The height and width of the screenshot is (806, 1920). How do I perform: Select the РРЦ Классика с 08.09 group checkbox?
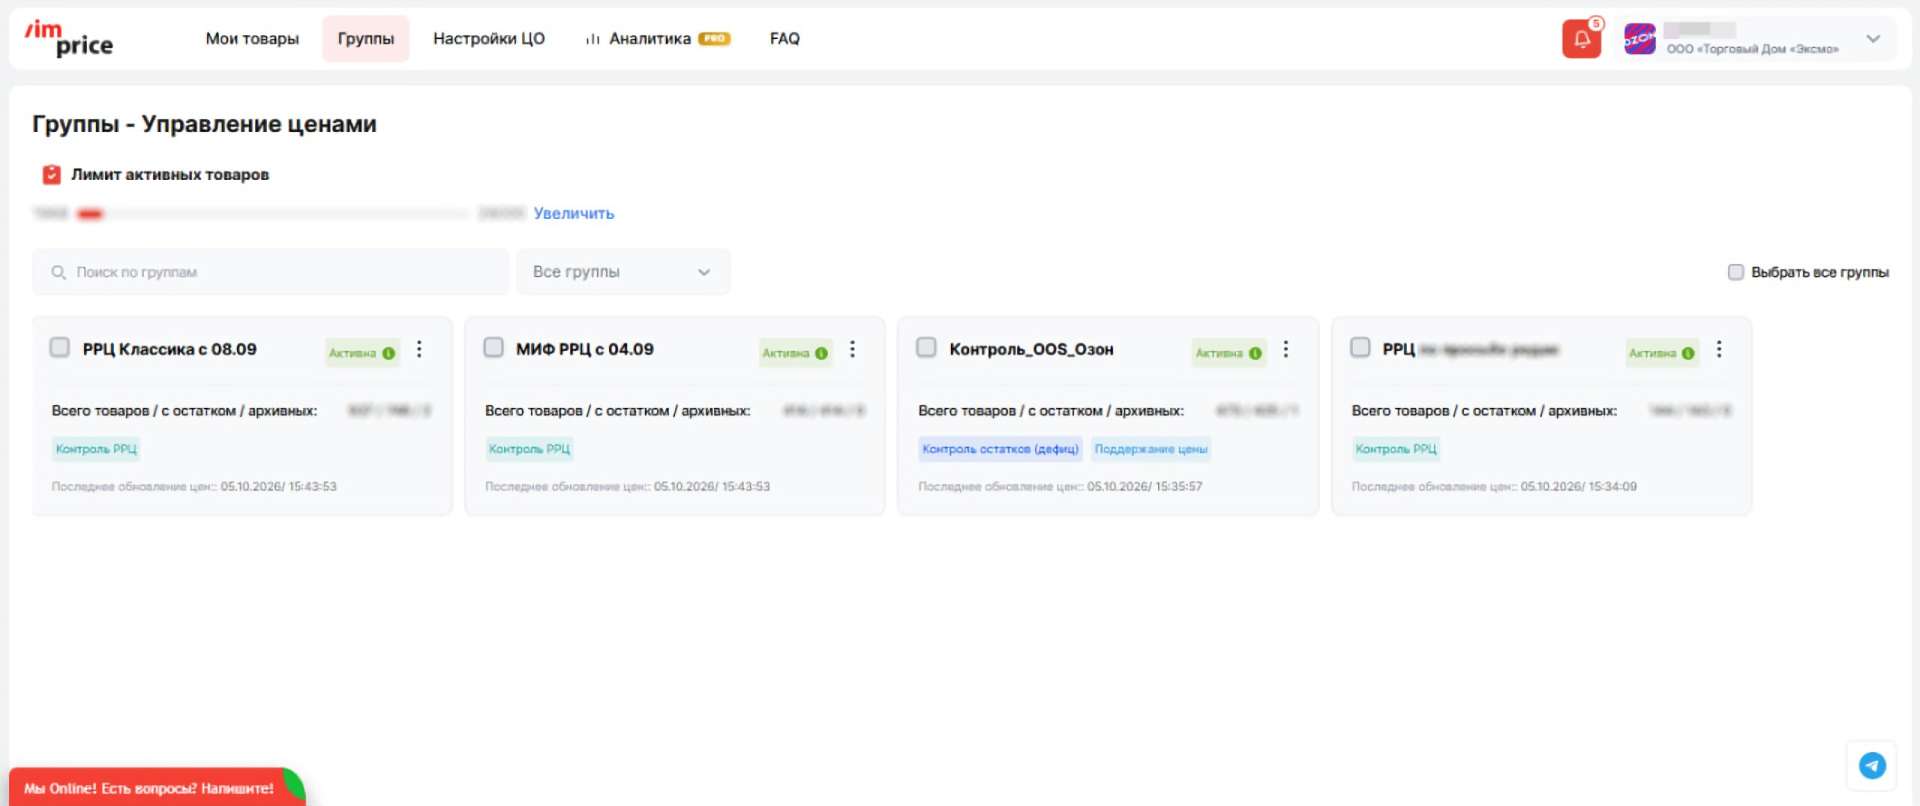pos(60,347)
